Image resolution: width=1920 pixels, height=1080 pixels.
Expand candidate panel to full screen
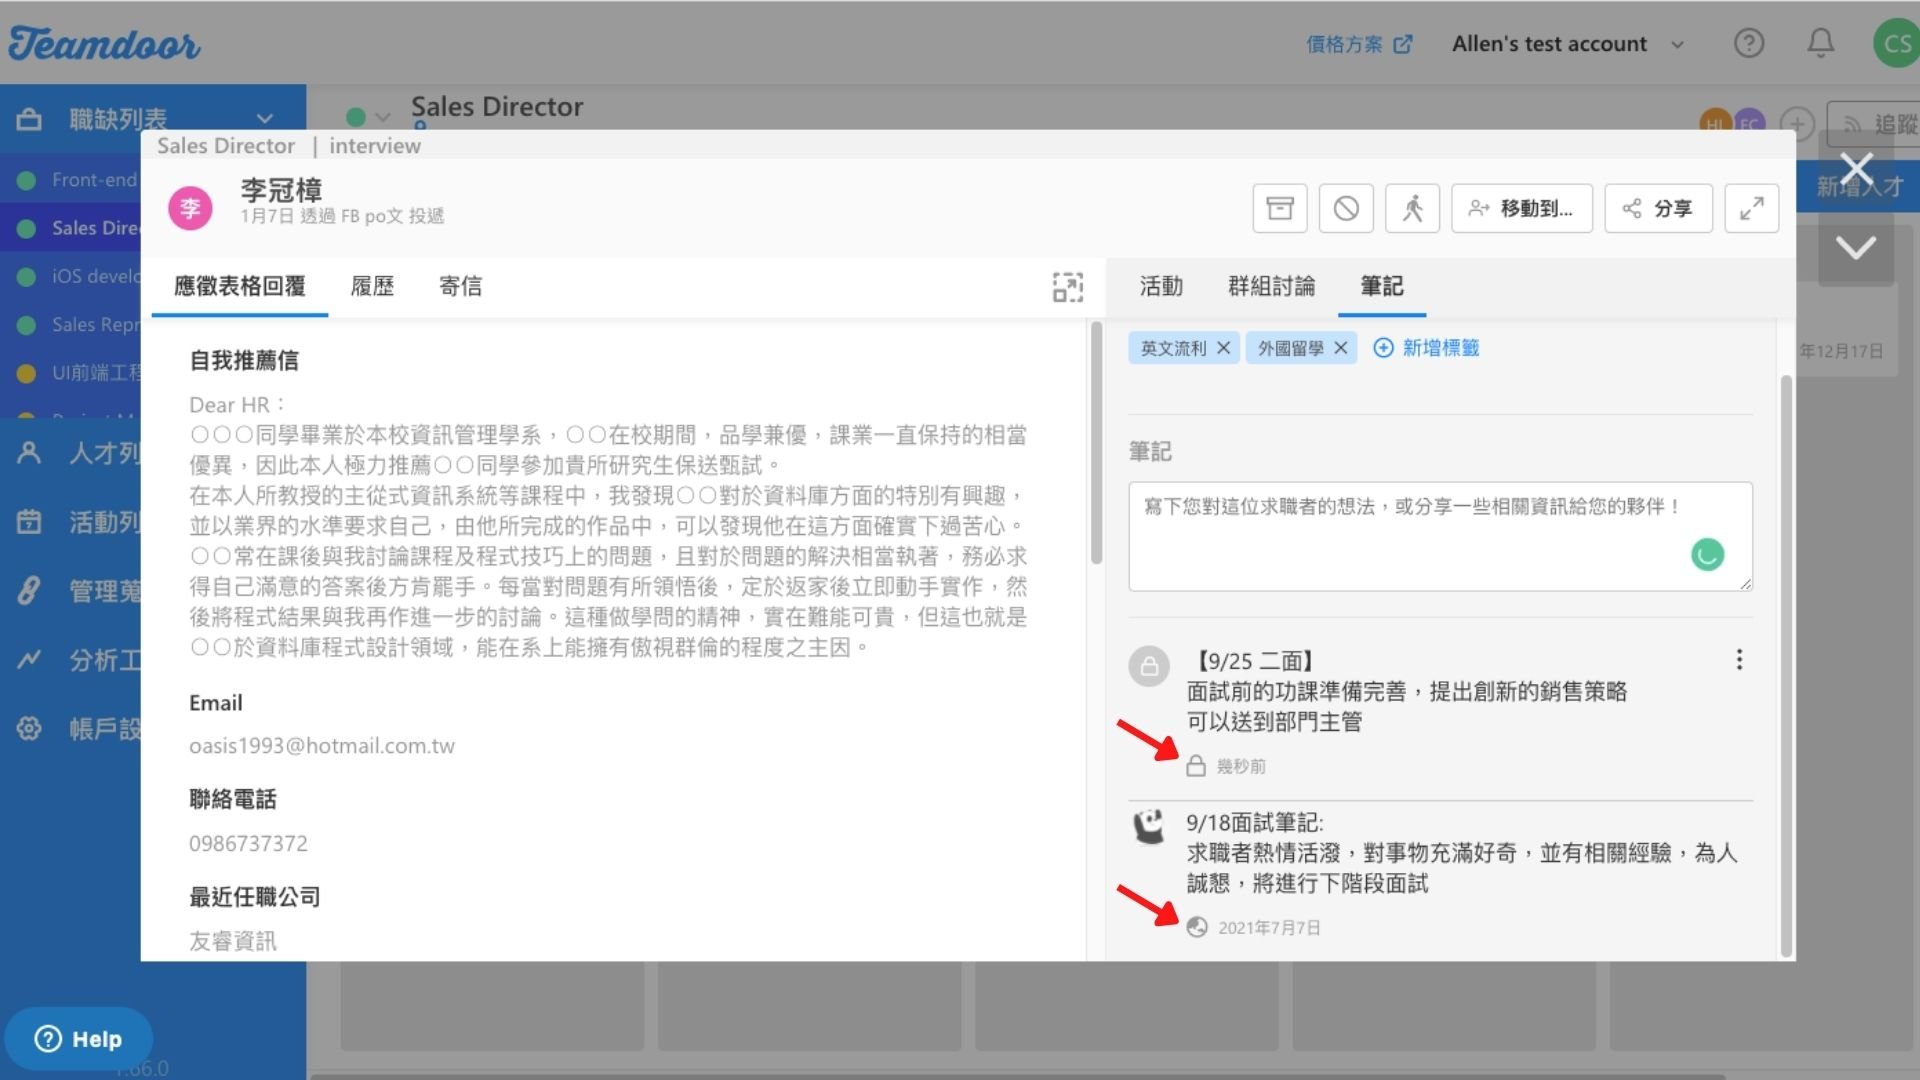click(1751, 208)
